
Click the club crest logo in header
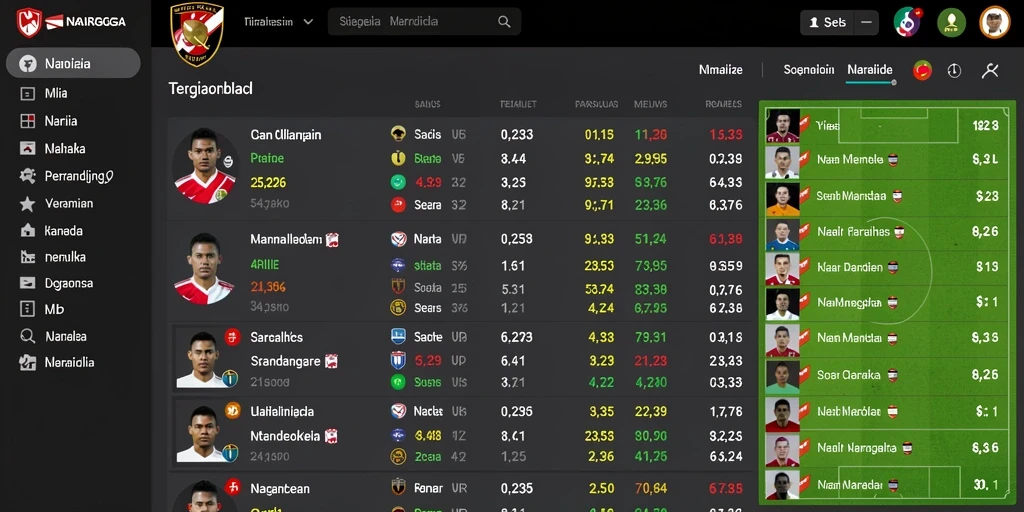[x=197, y=33]
